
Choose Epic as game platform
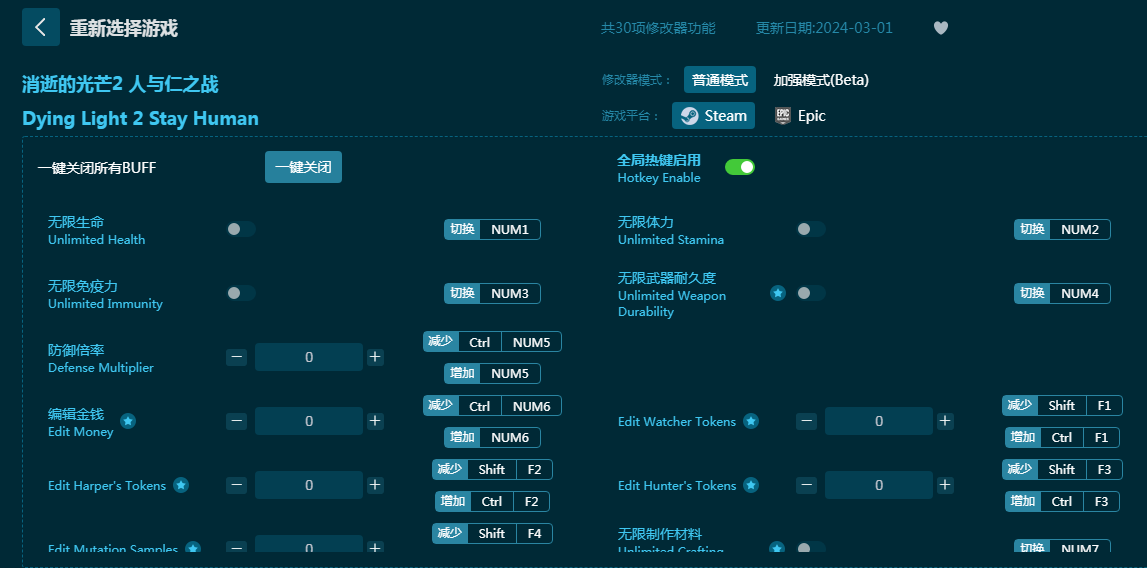tap(800, 116)
